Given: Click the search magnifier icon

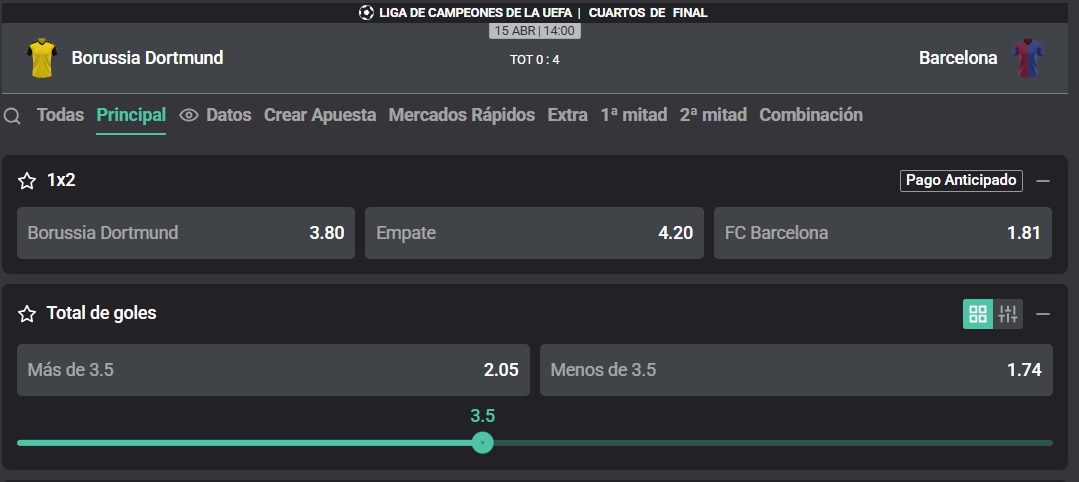Looking at the screenshot, I should tap(12, 116).
